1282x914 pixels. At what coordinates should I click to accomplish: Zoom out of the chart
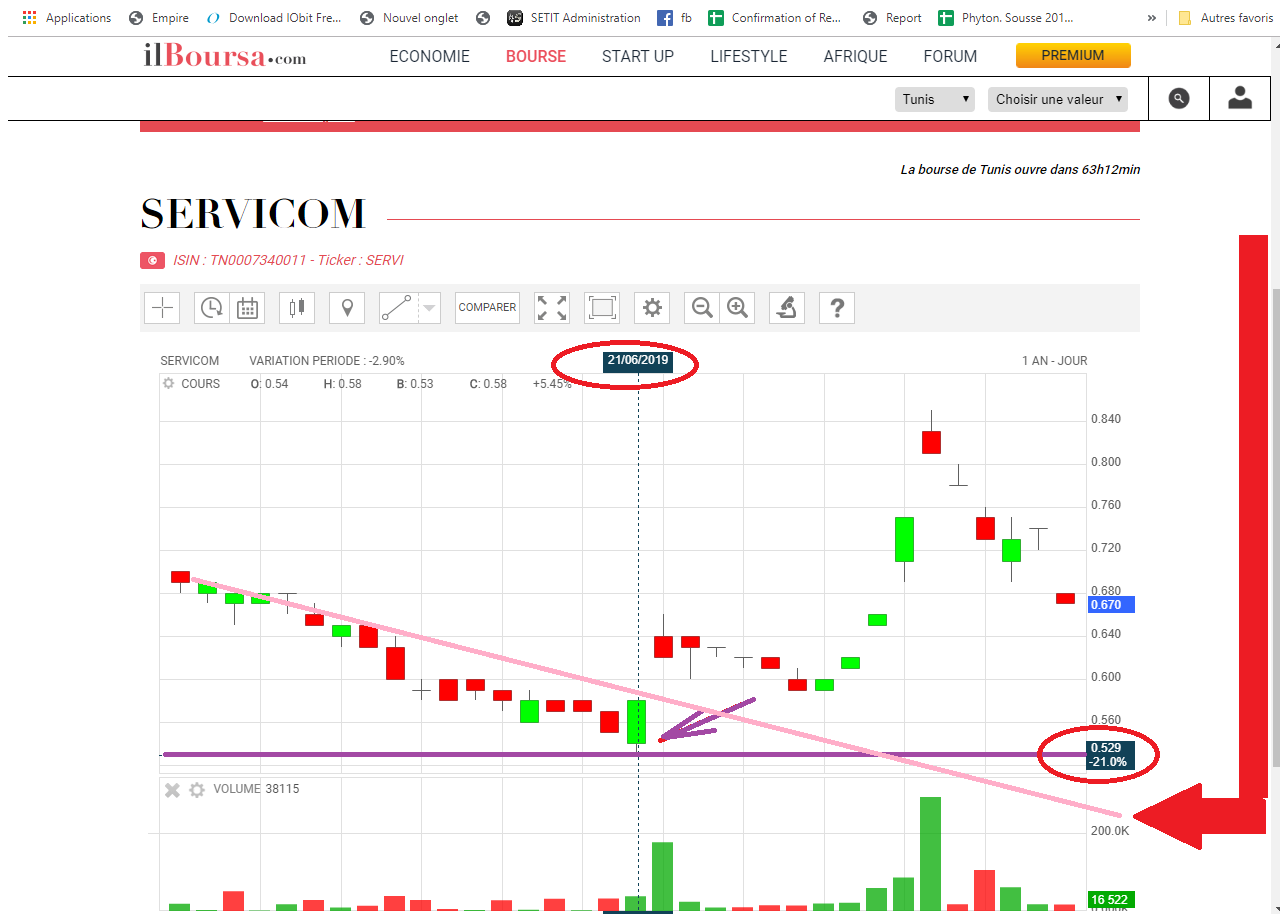click(x=703, y=307)
